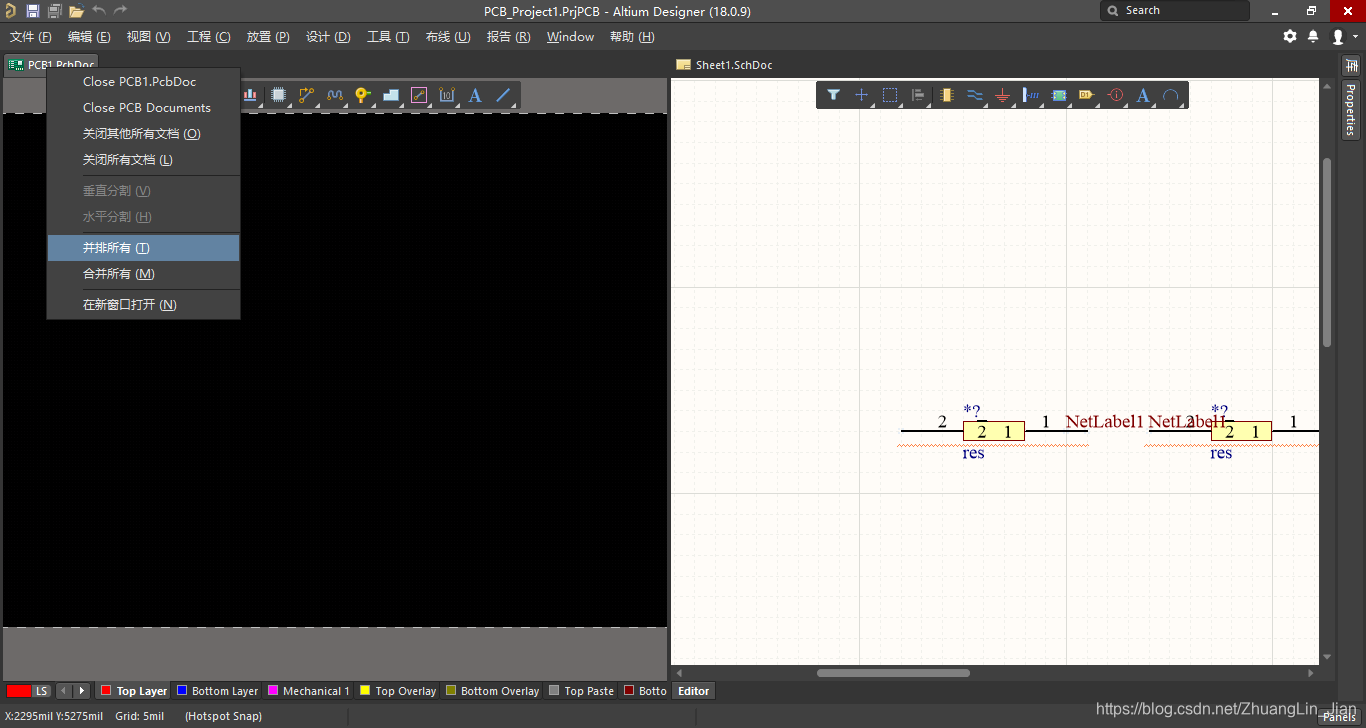Click the Save icon in title bar

(33, 11)
